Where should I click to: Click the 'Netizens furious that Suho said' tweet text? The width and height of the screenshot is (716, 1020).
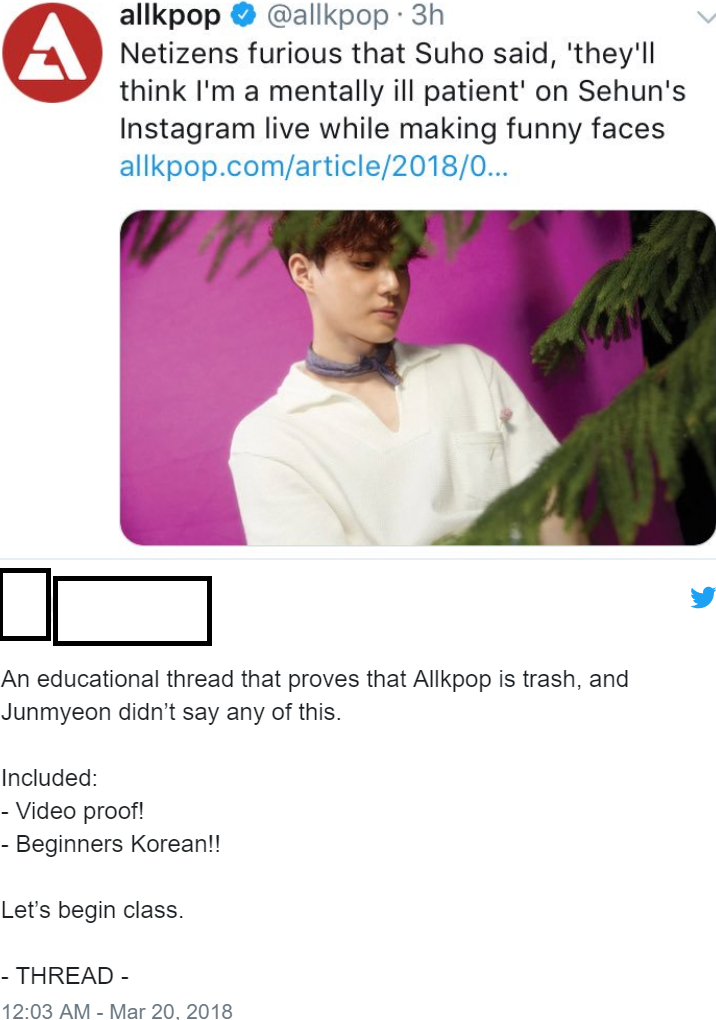(402, 91)
